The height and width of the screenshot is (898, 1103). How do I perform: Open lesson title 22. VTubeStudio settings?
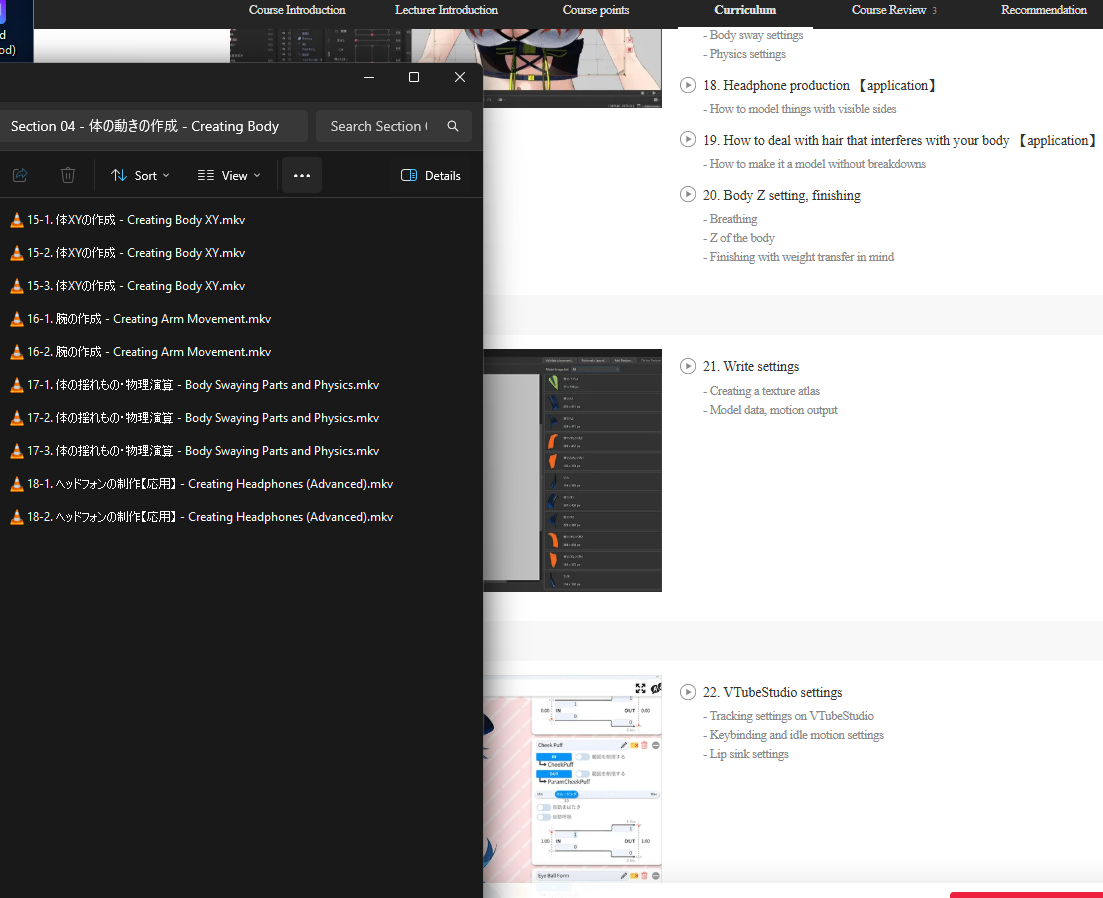click(x=772, y=693)
